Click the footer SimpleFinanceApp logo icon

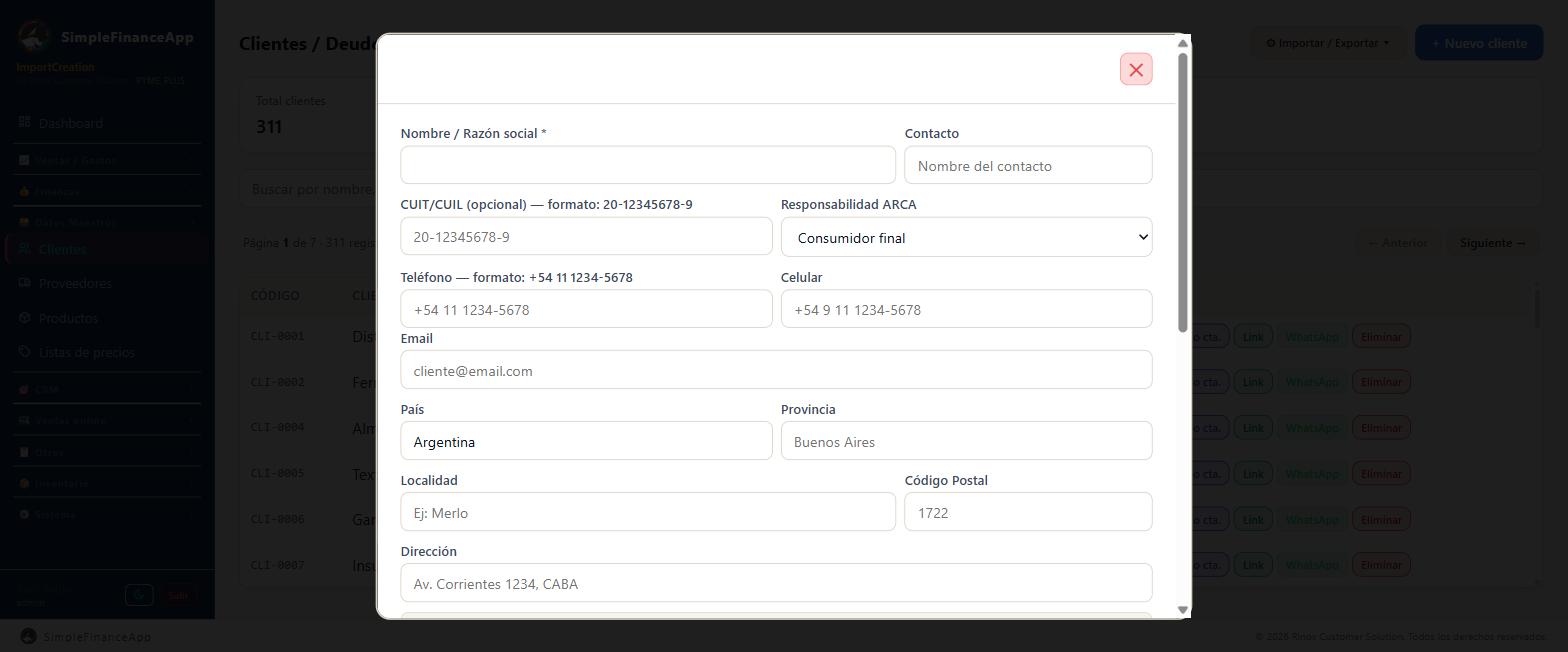tap(28, 636)
